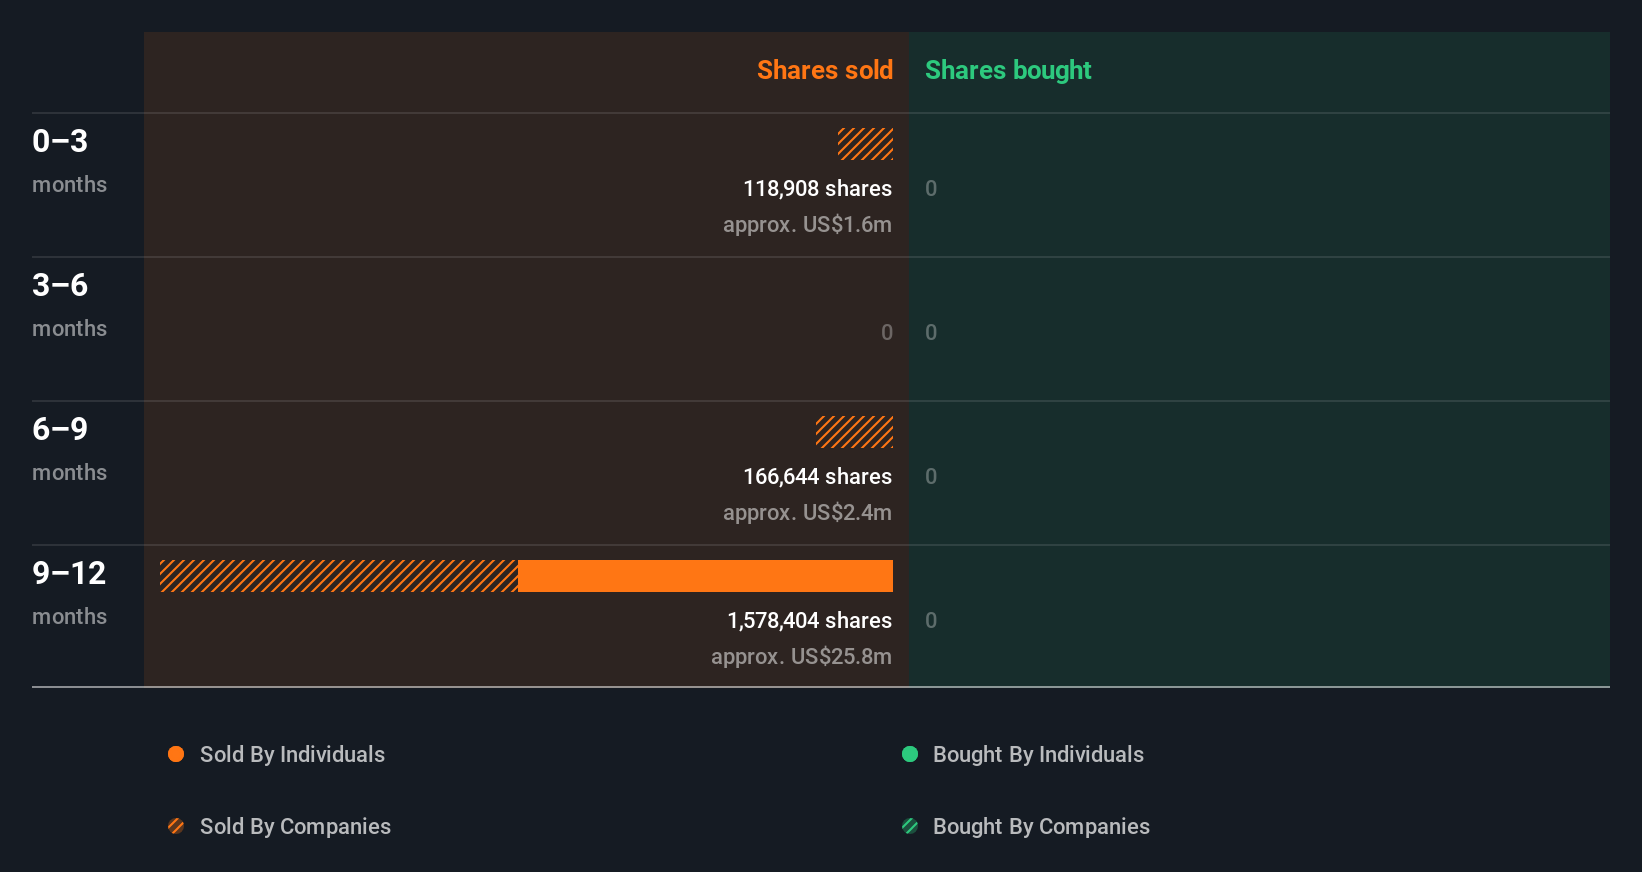Click the 1,578,404 shares value
Image resolution: width=1642 pixels, height=872 pixels.
click(x=809, y=620)
